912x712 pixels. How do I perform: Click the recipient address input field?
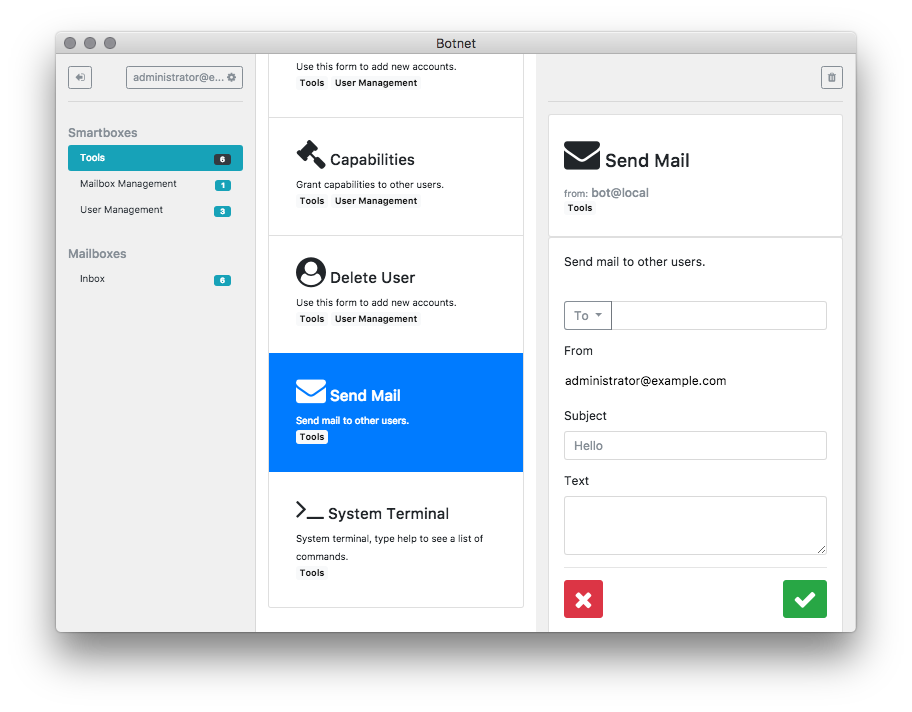719,316
